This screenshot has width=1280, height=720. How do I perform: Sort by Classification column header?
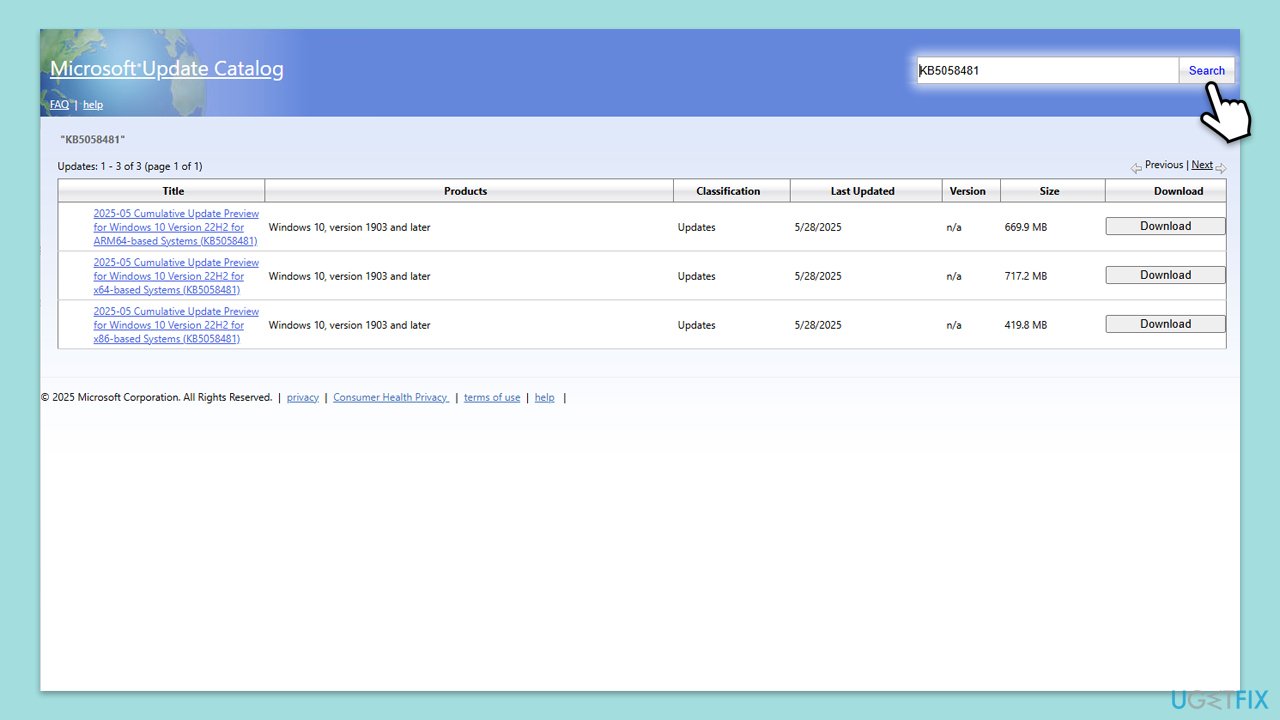pos(728,191)
